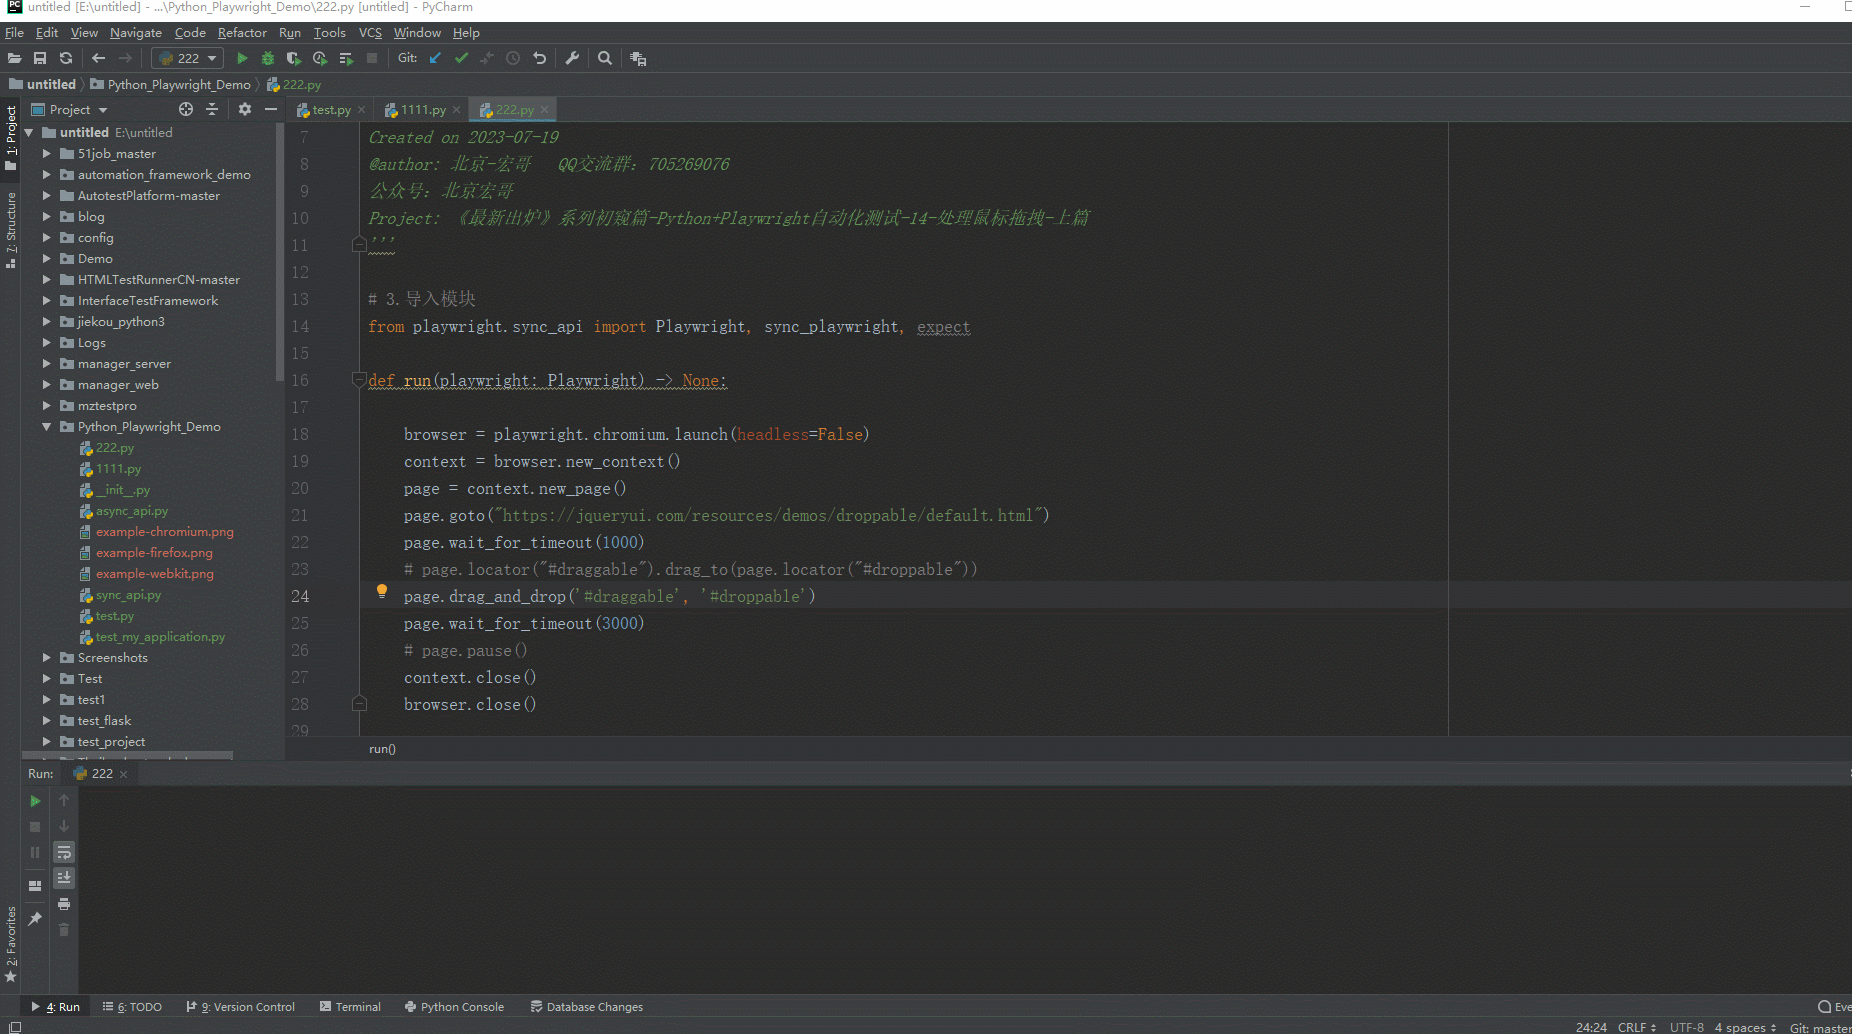Update project with Git blue arrow icon
The image size is (1852, 1034).
(435, 58)
